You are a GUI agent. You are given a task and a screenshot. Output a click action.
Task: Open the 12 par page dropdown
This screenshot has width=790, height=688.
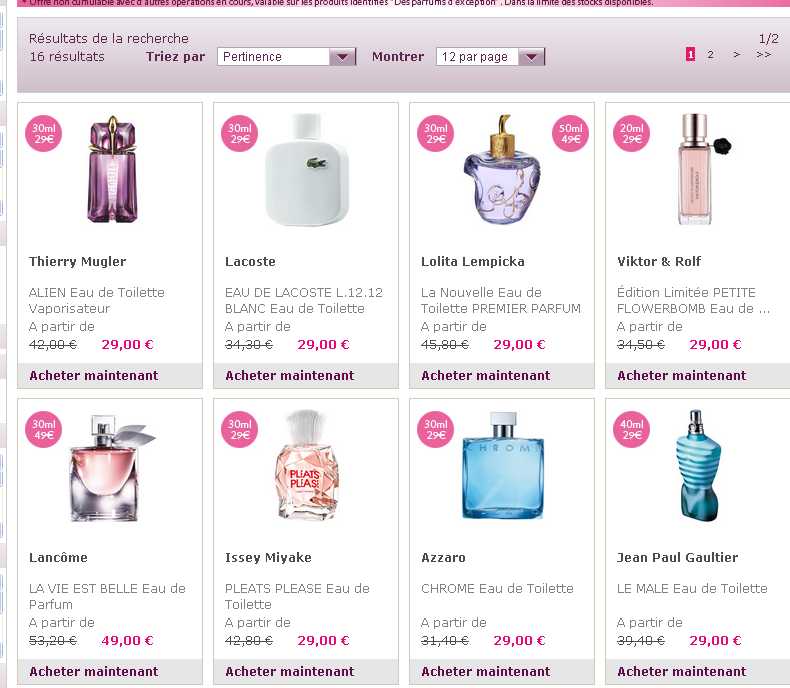(490, 57)
